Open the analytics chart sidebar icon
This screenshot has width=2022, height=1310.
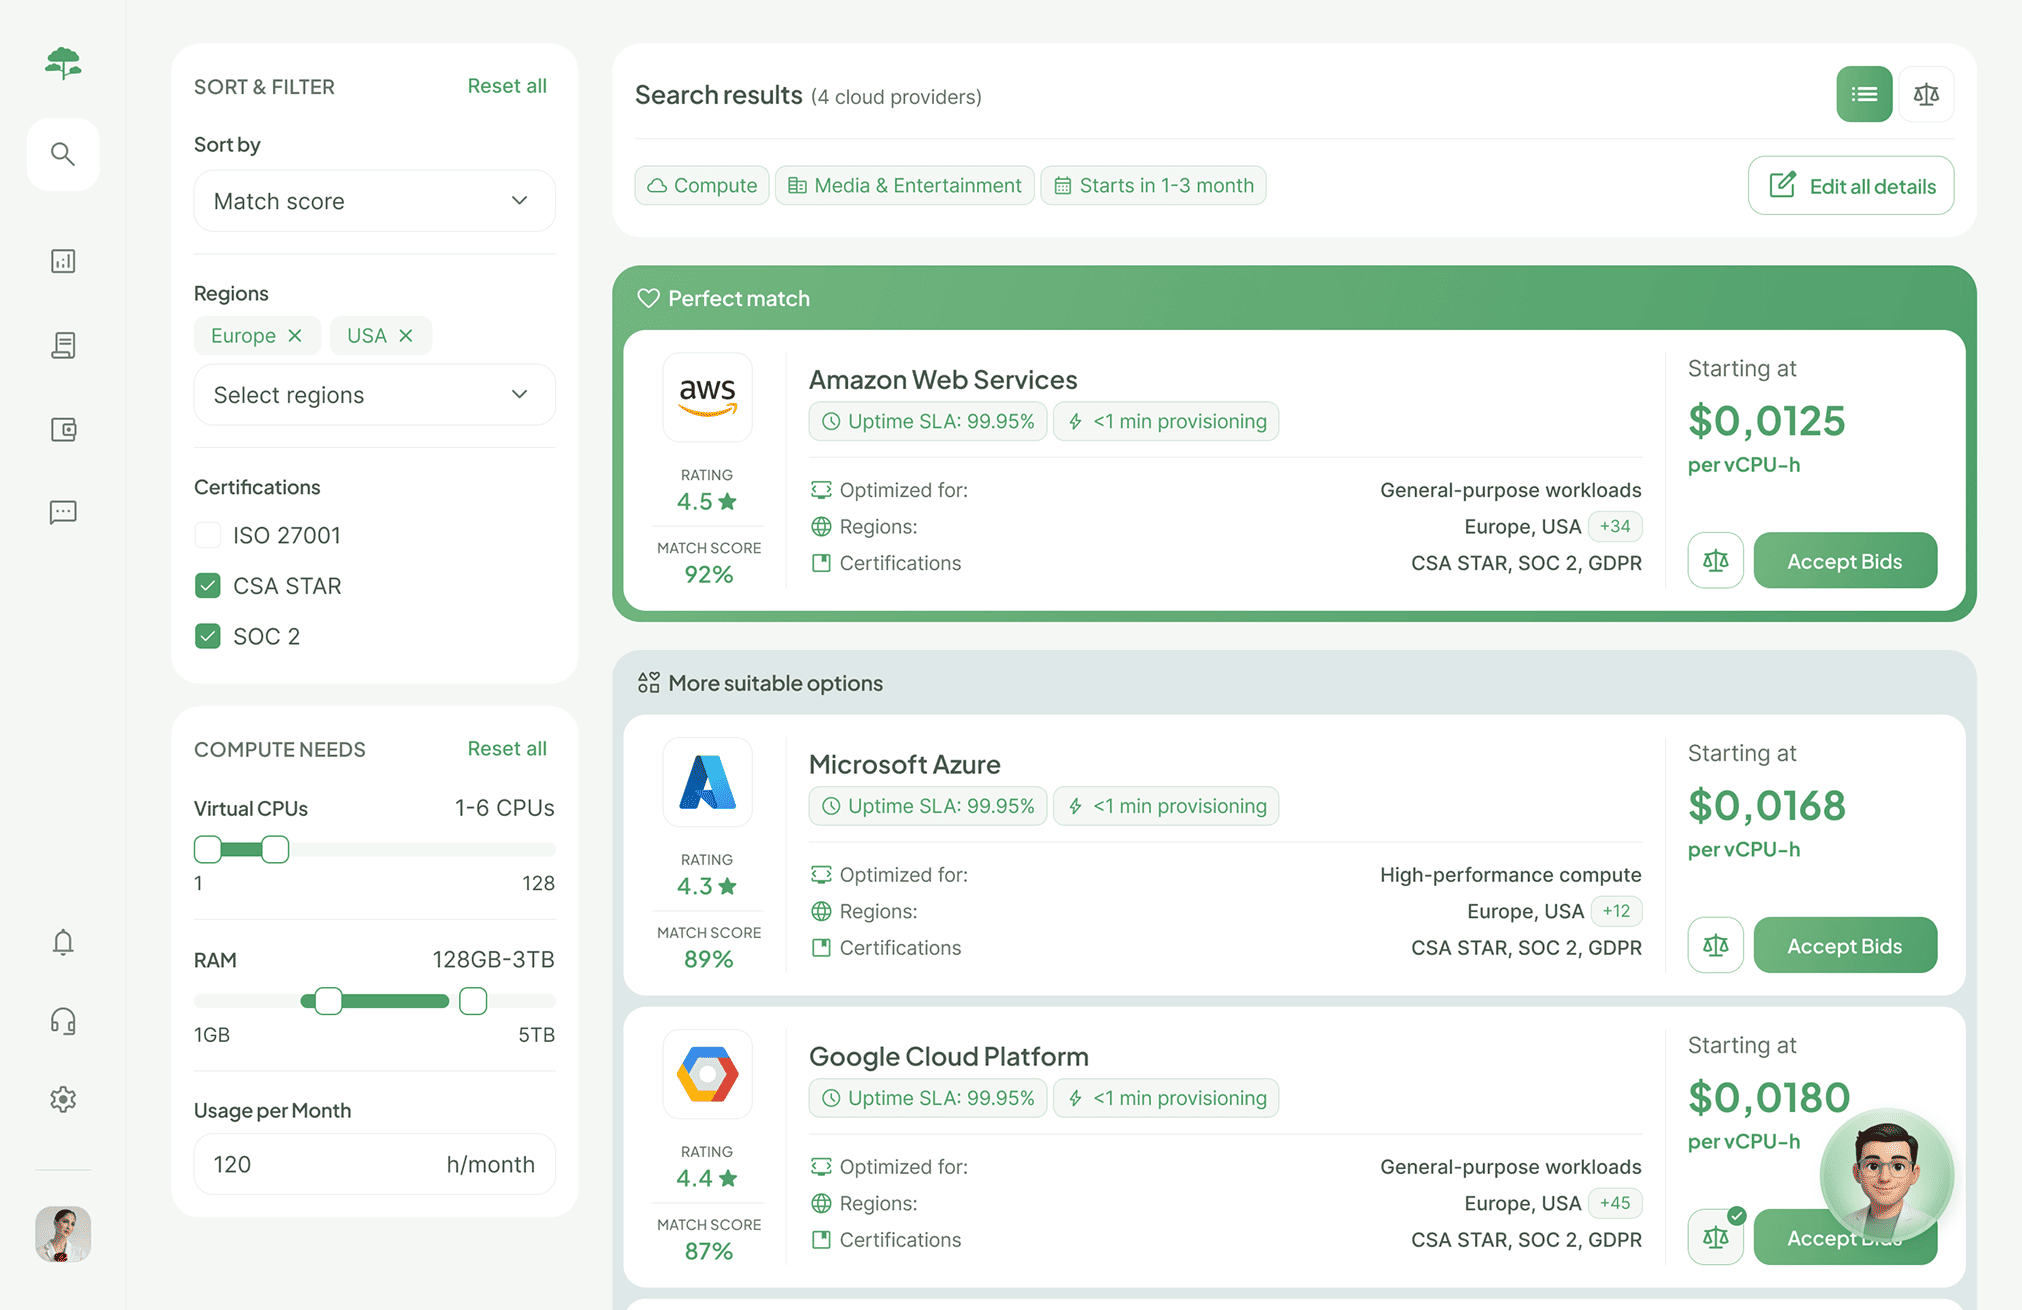(x=63, y=261)
